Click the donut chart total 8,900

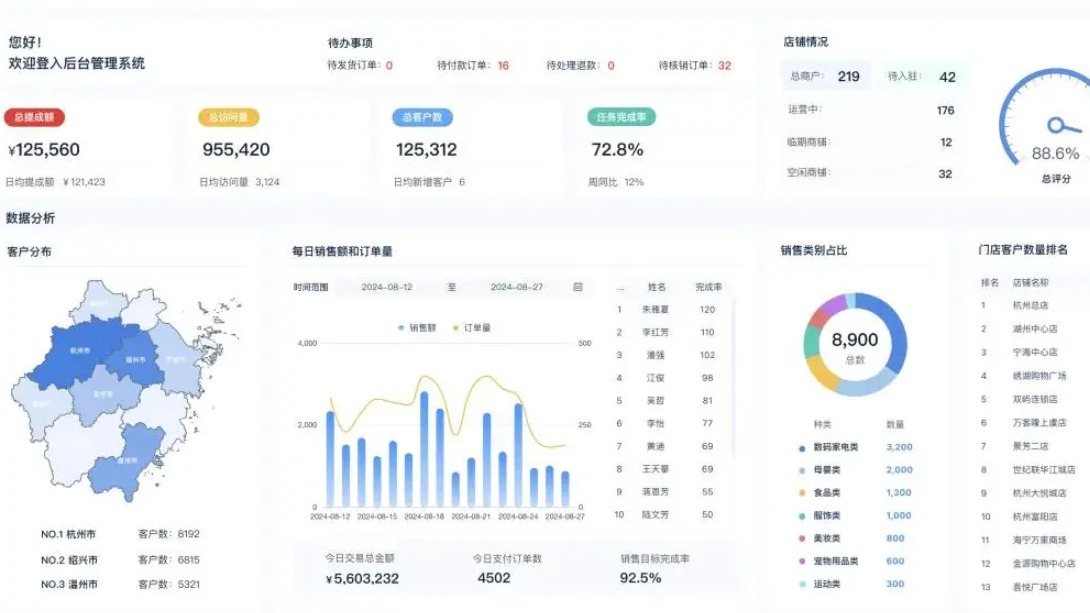pyautogui.click(x=854, y=340)
